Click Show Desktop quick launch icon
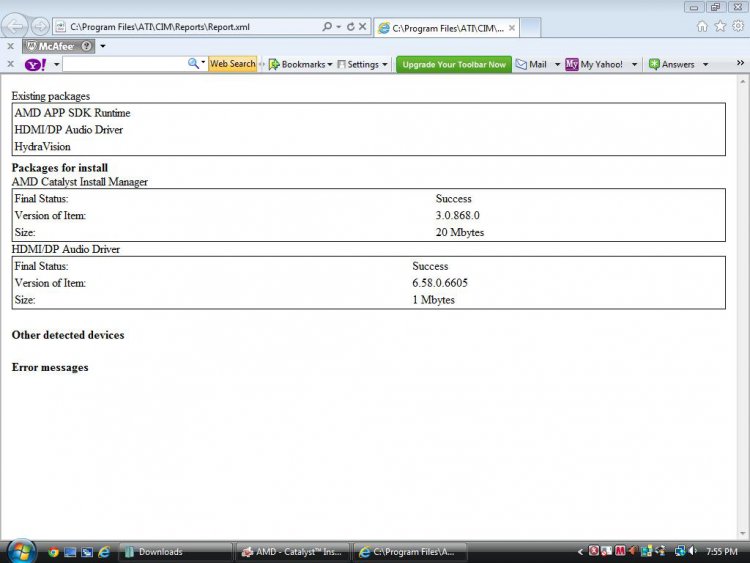 (70, 552)
